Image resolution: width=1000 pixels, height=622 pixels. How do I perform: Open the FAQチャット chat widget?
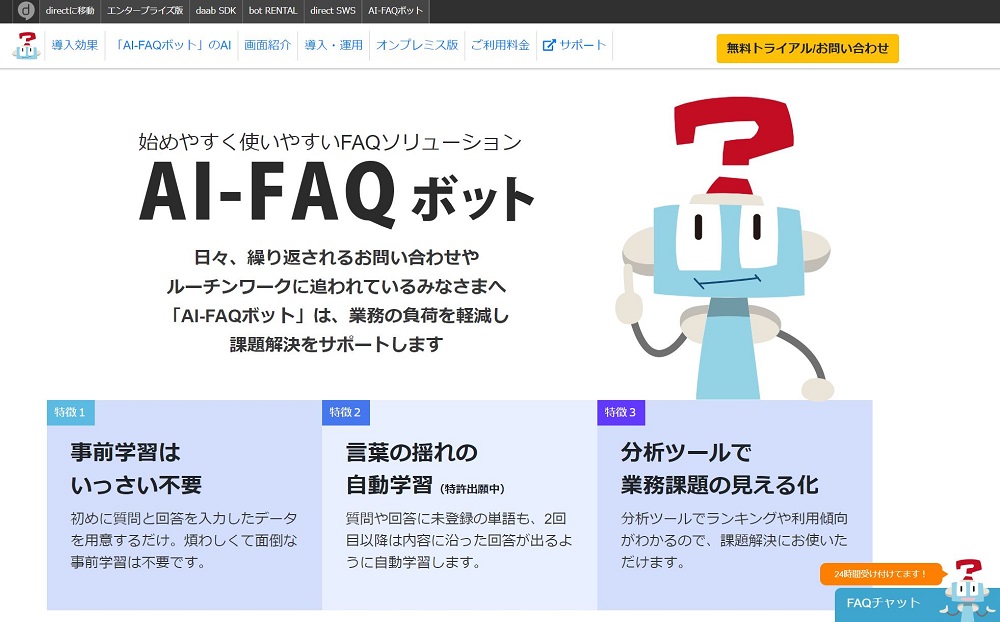point(883,603)
